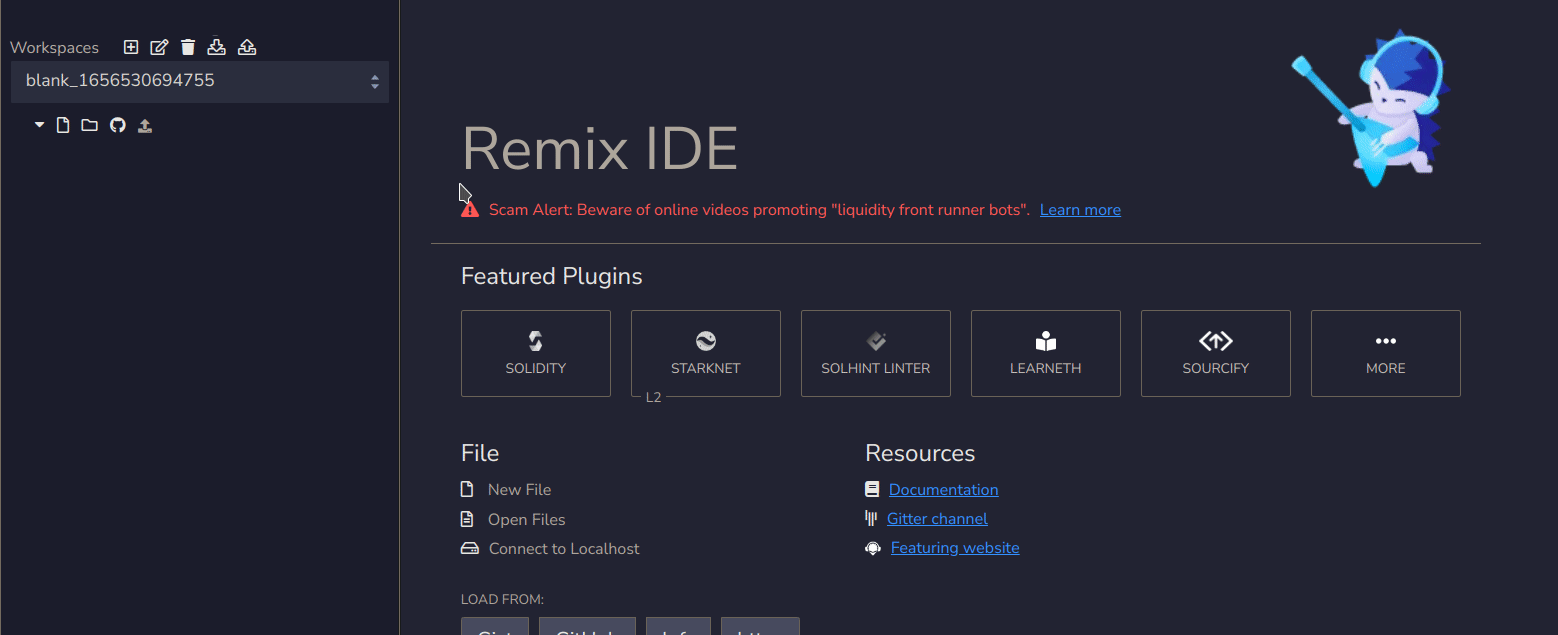
Task: Open the Documentation link
Action: [x=943, y=490]
